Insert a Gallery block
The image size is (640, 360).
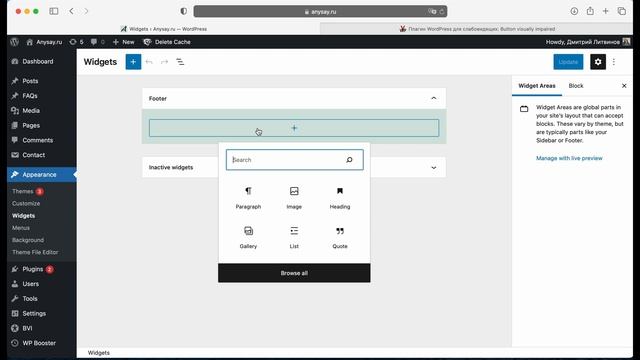pyautogui.click(x=248, y=238)
